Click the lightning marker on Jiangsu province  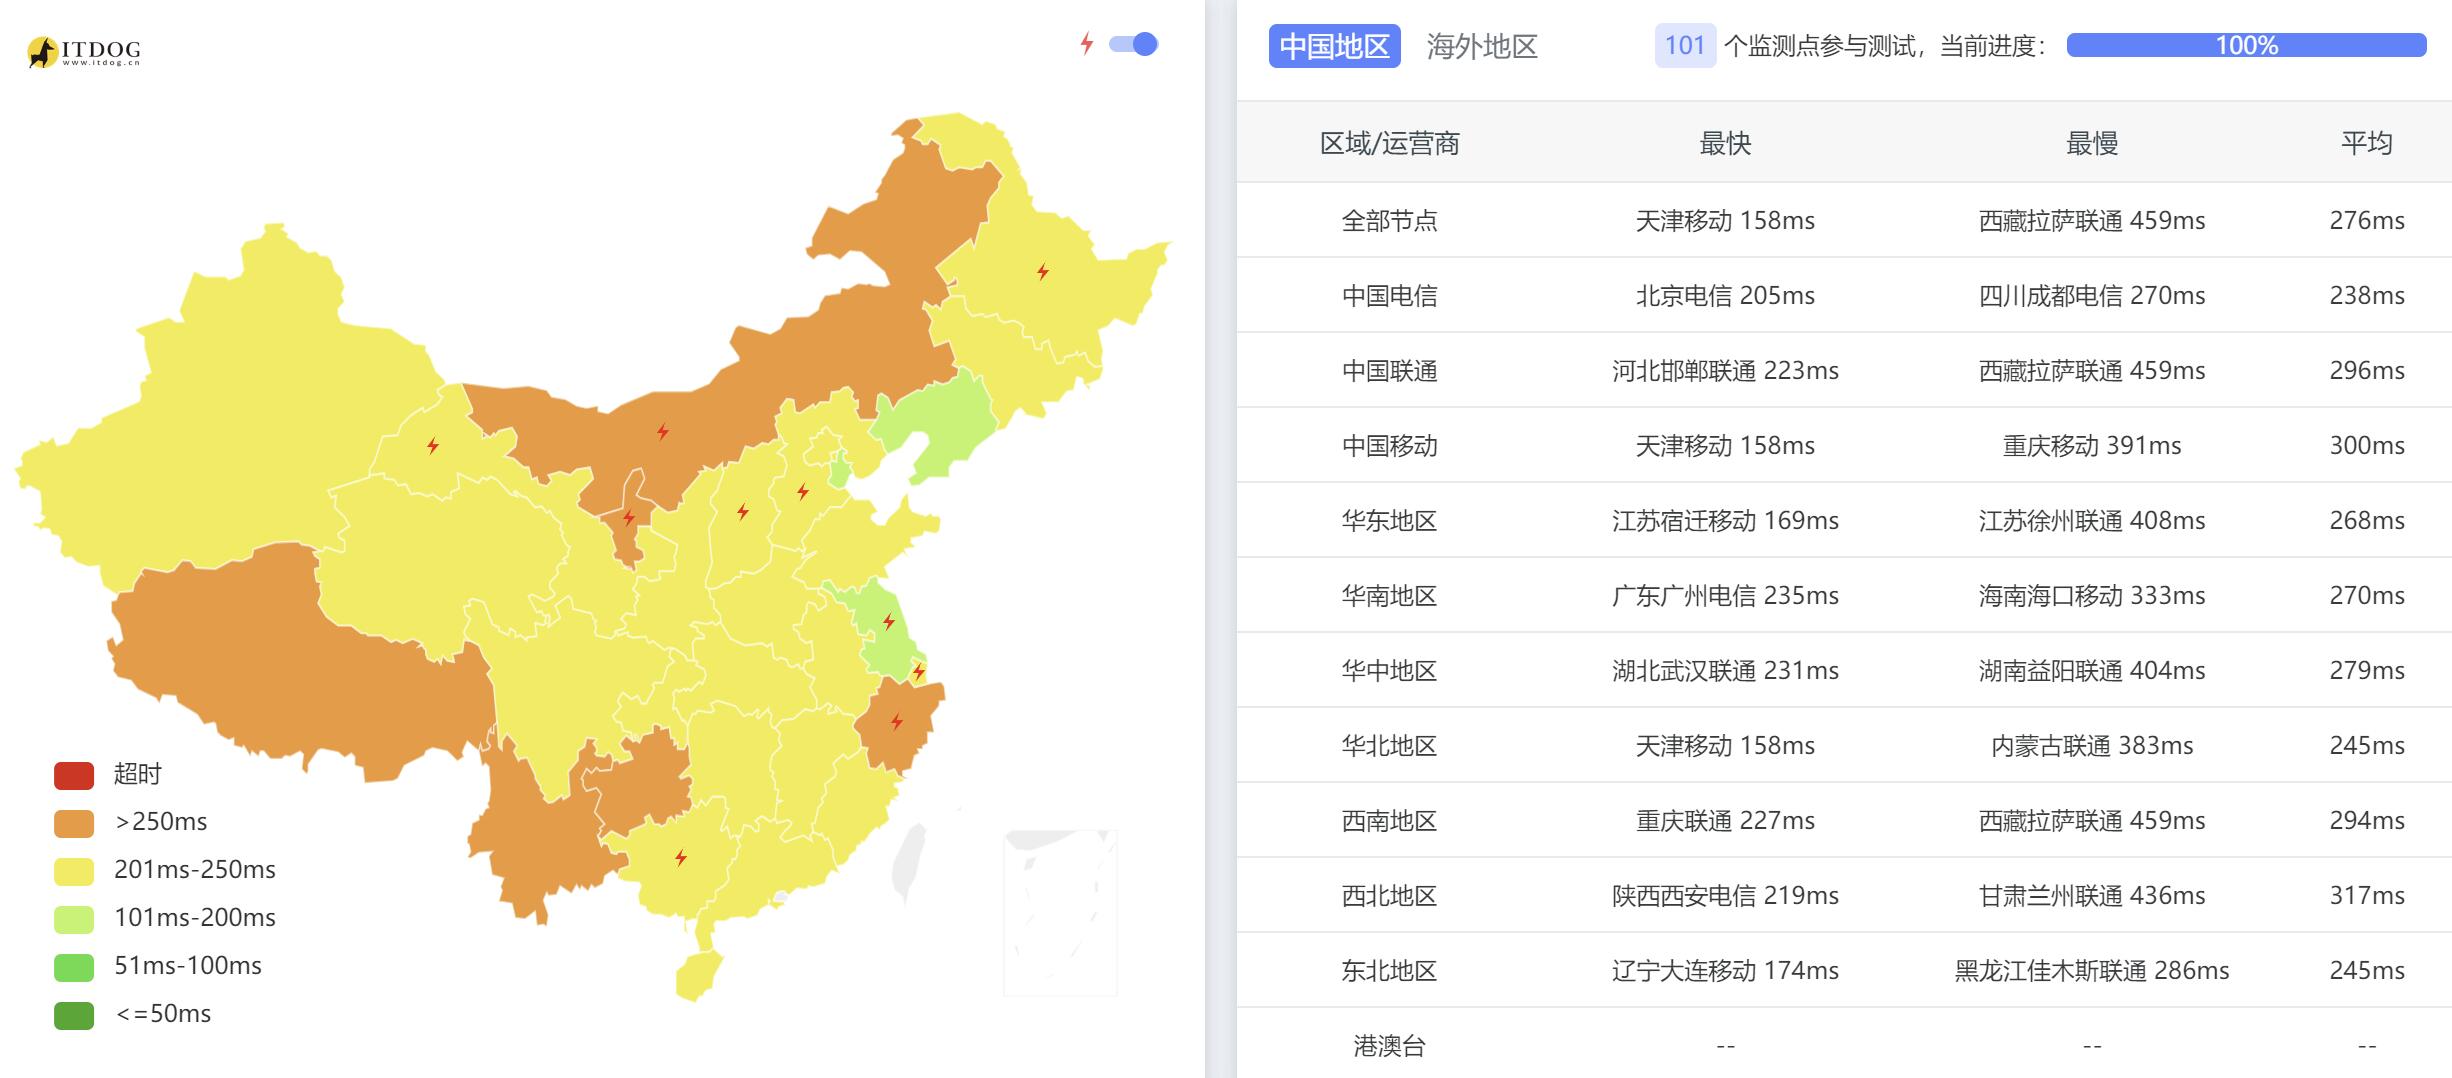[889, 622]
